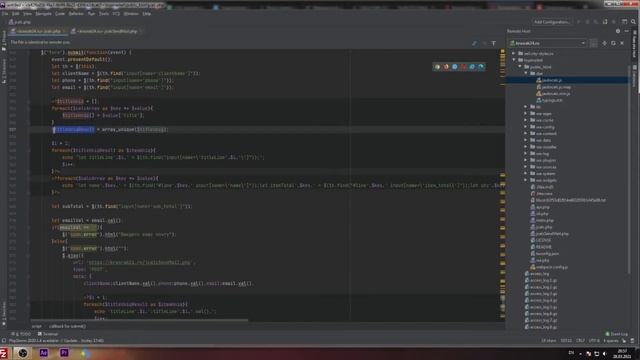Toggle the Remote Host side tool button
The height and width of the screenshot is (360, 640).
pyautogui.click(x=634, y=45)
